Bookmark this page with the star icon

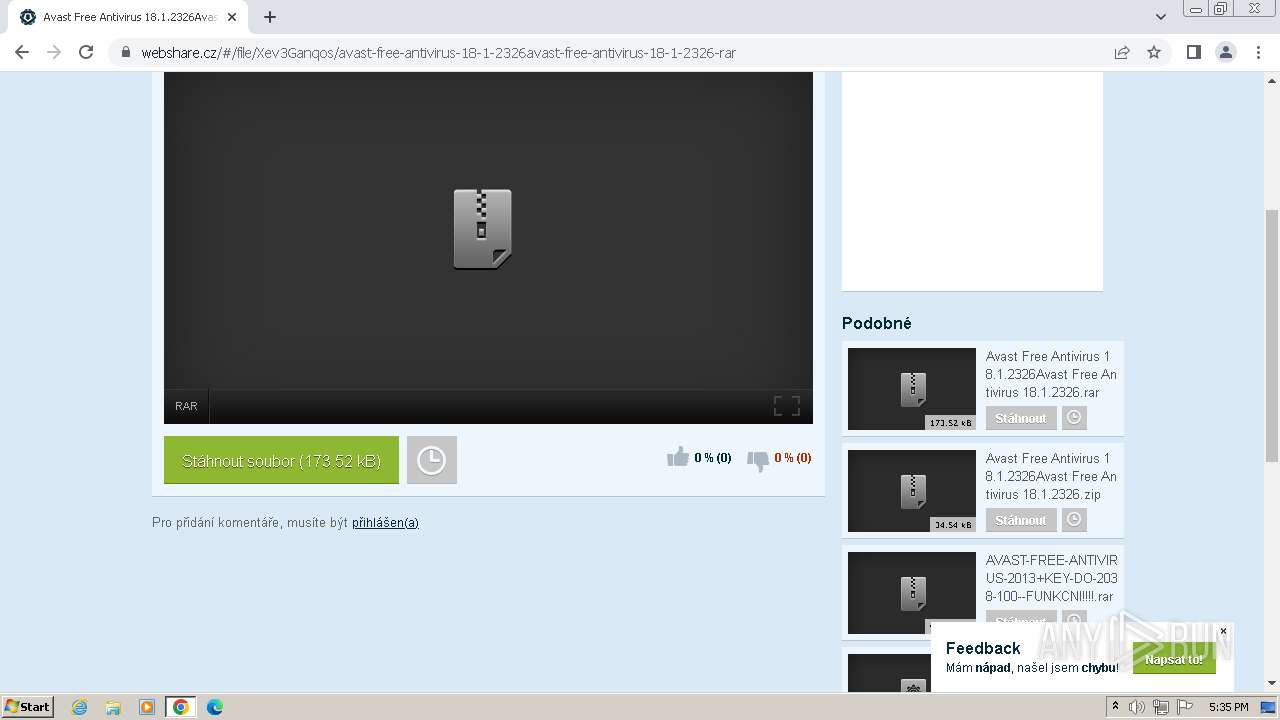tap(1154, 52)
